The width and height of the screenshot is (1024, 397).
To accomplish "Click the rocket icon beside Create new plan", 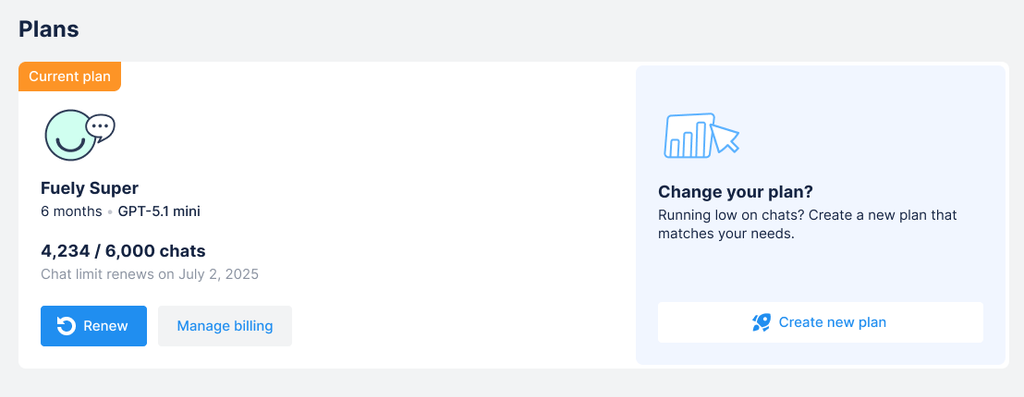I will pos(761,322).
